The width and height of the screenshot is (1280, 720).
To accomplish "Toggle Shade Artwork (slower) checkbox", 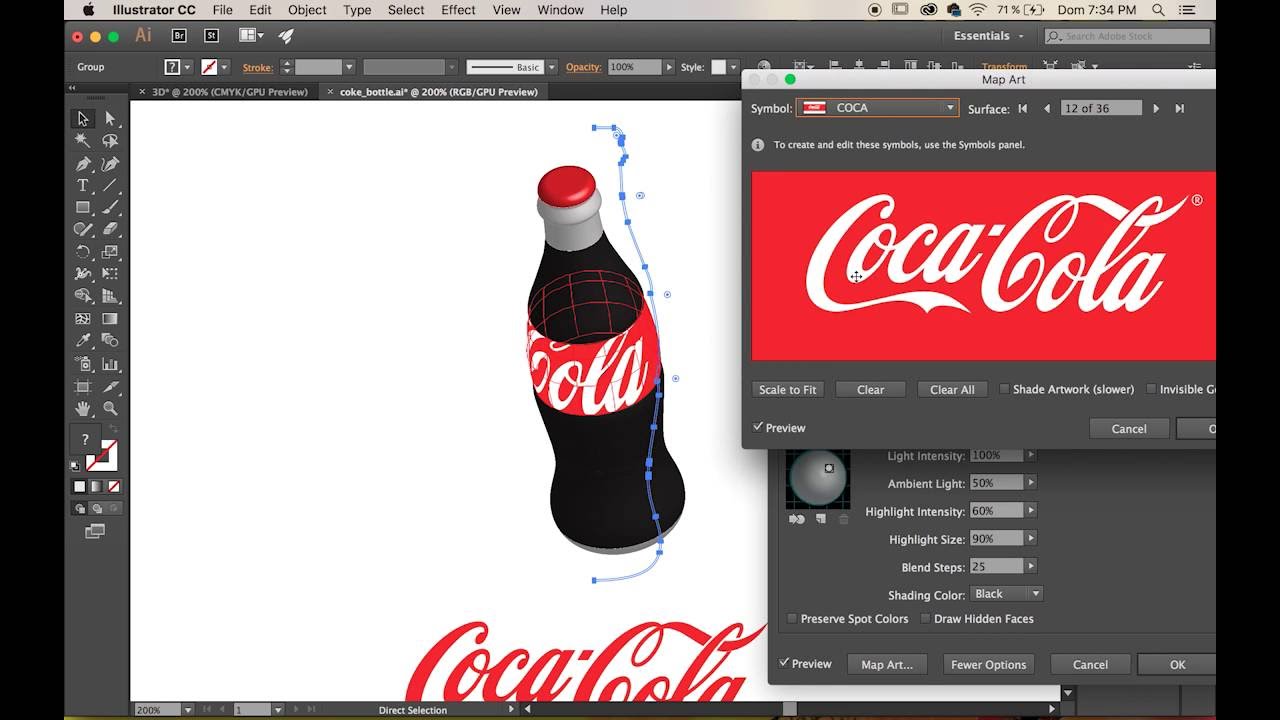I will [x=1004, y=389].
